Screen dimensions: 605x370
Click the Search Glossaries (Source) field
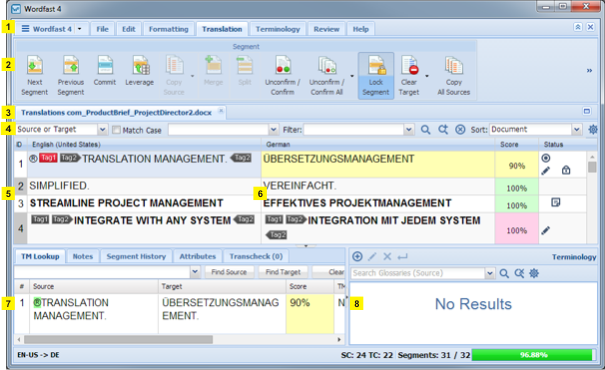click(x=418, y=273)
